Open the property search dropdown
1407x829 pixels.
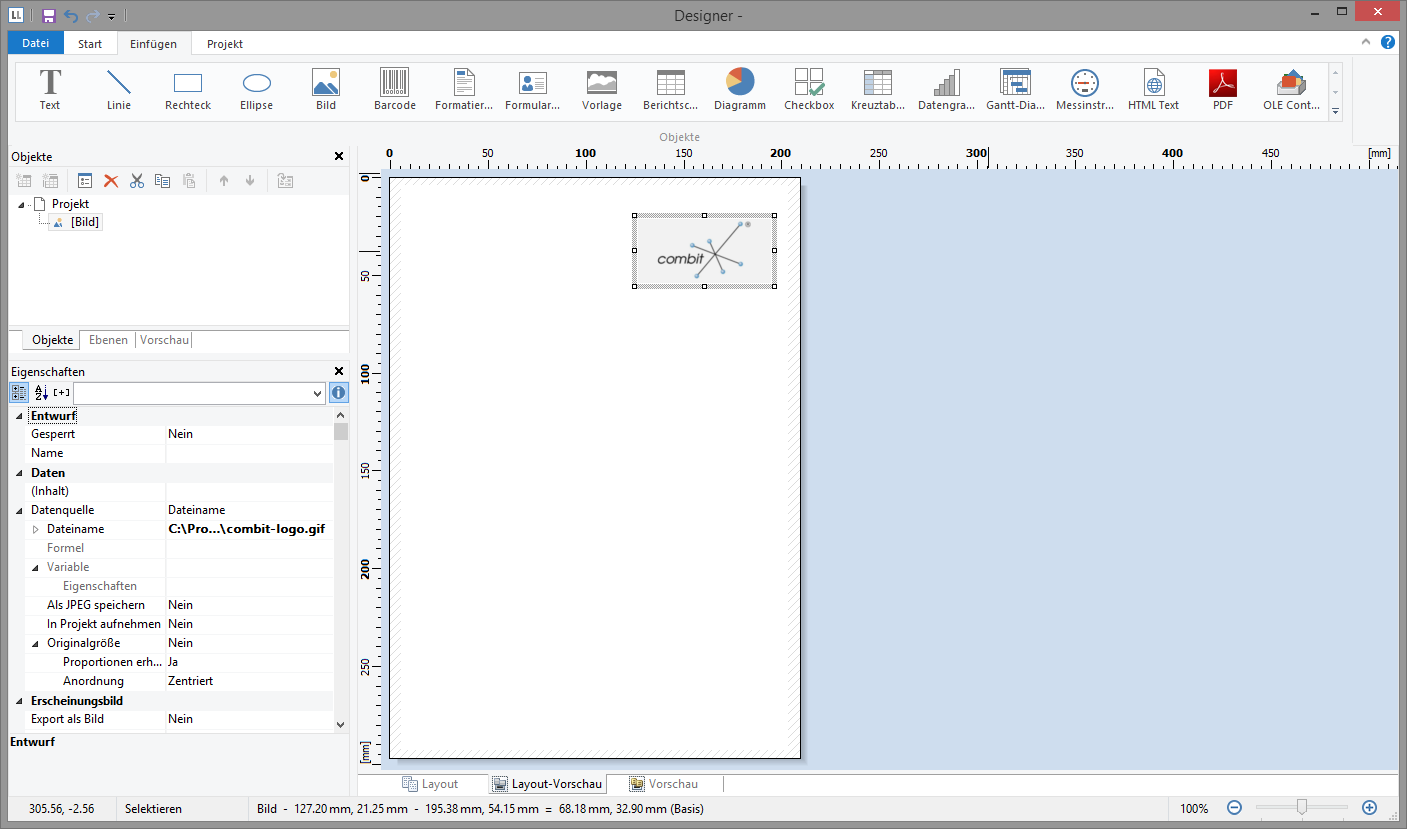[317, 394]
